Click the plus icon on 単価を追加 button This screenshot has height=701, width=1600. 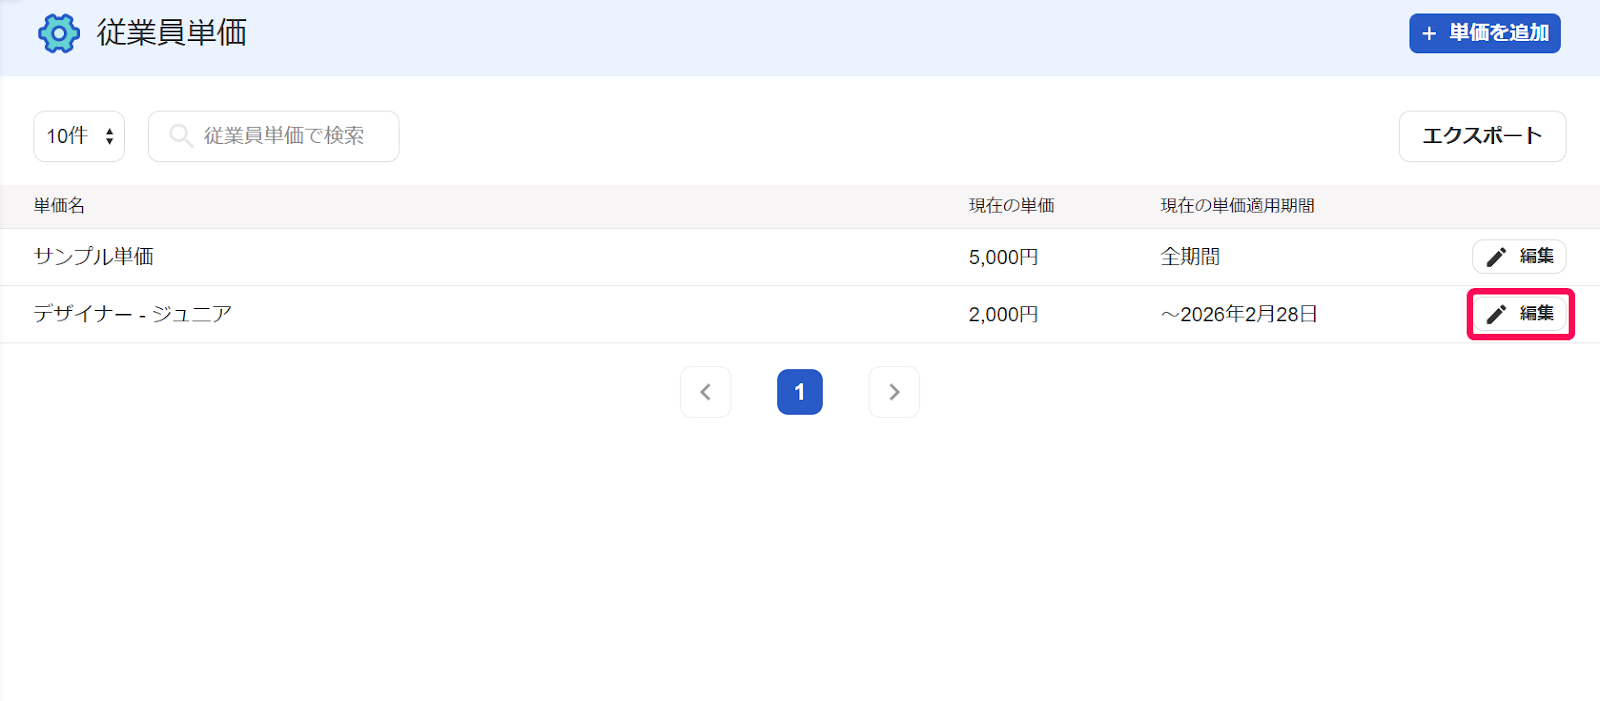click(x=1429, y=33)
